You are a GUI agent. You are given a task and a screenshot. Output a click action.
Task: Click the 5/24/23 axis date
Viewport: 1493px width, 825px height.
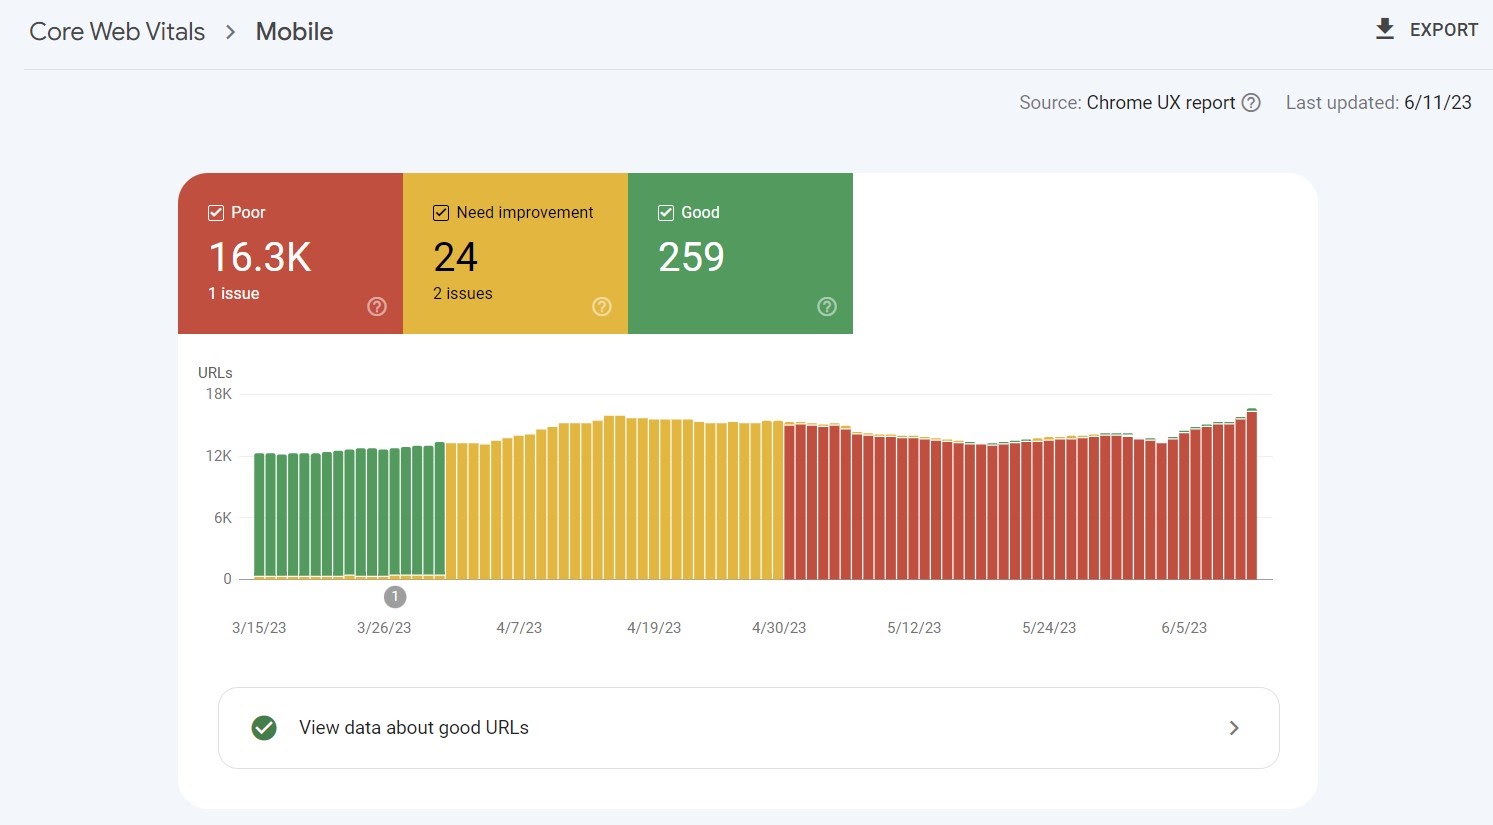1049,628
